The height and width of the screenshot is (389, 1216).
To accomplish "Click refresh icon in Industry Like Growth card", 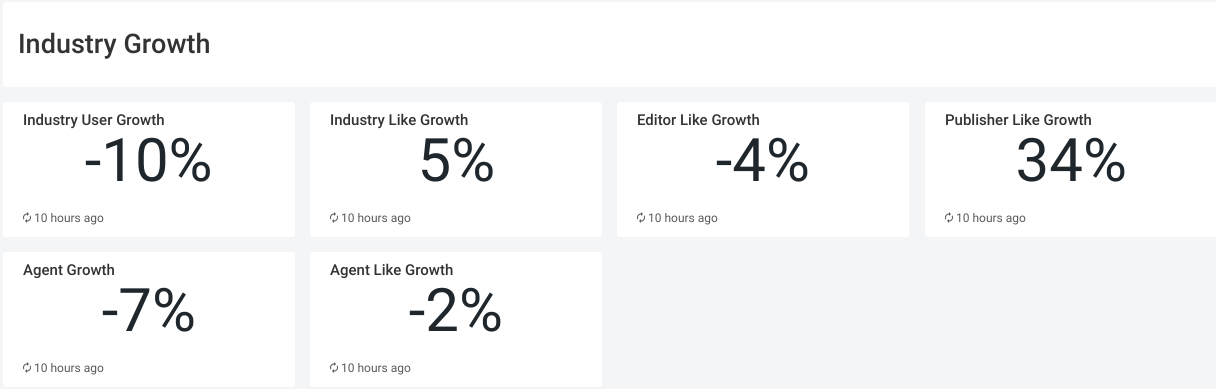I will [x=334, y=218].
